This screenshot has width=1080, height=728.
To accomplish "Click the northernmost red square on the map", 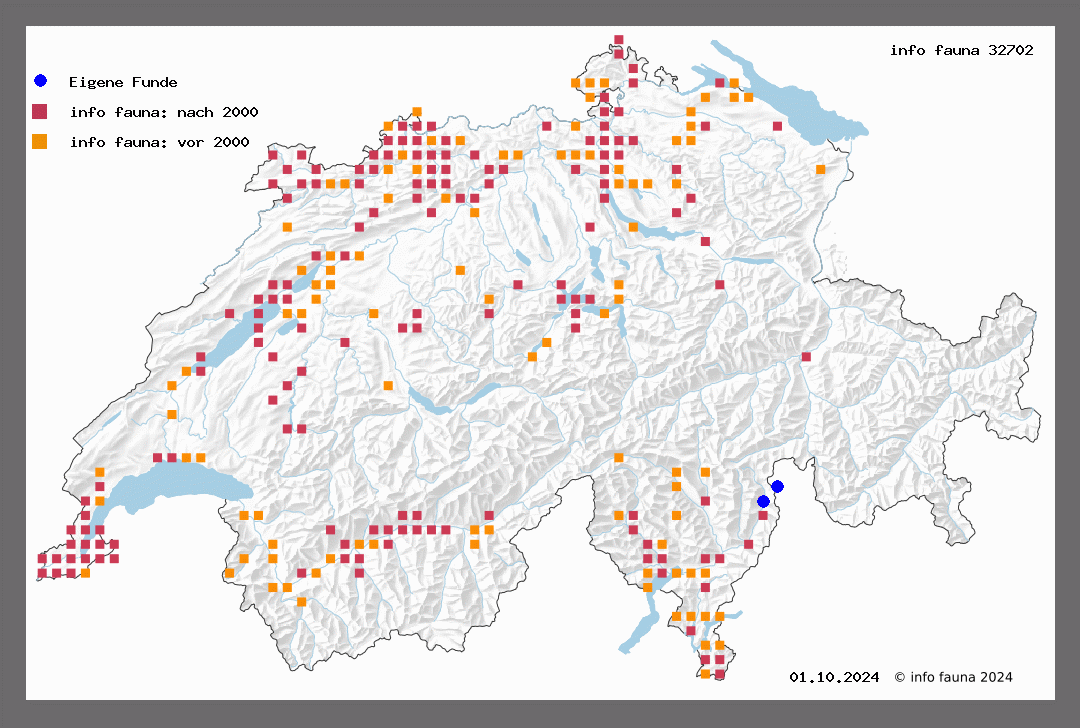I will 619,40.
